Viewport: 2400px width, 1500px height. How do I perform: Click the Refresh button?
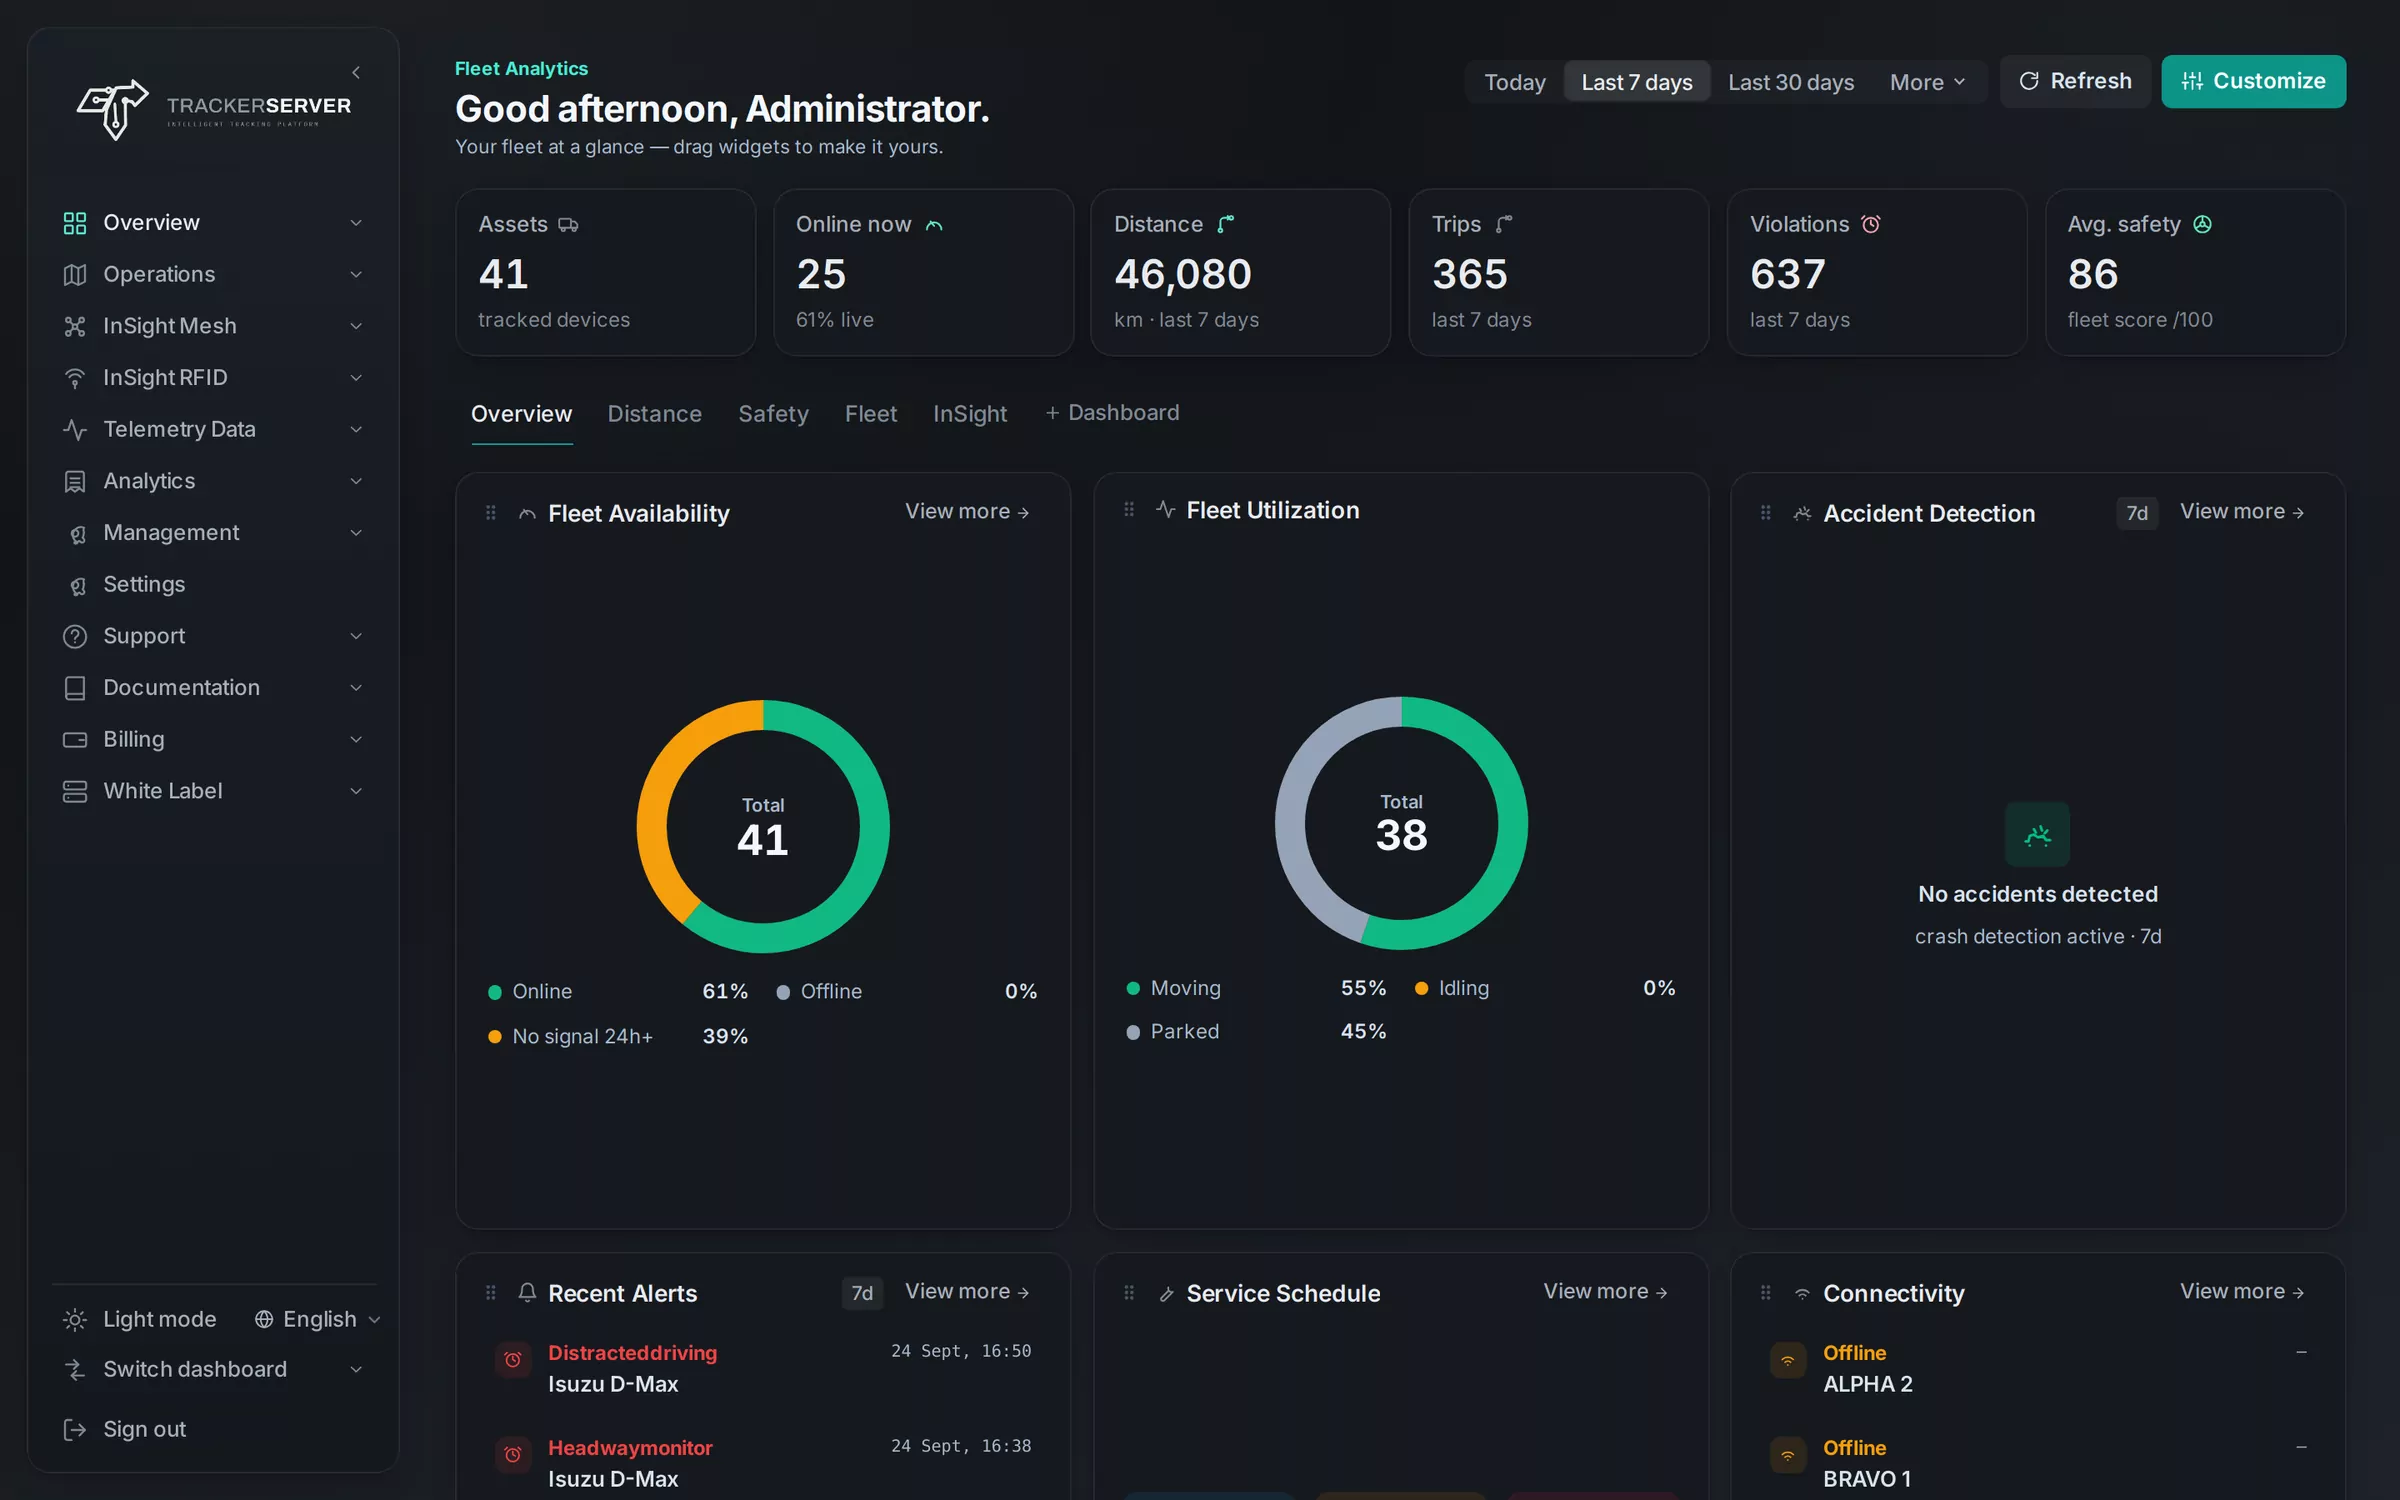(2075, 81)
